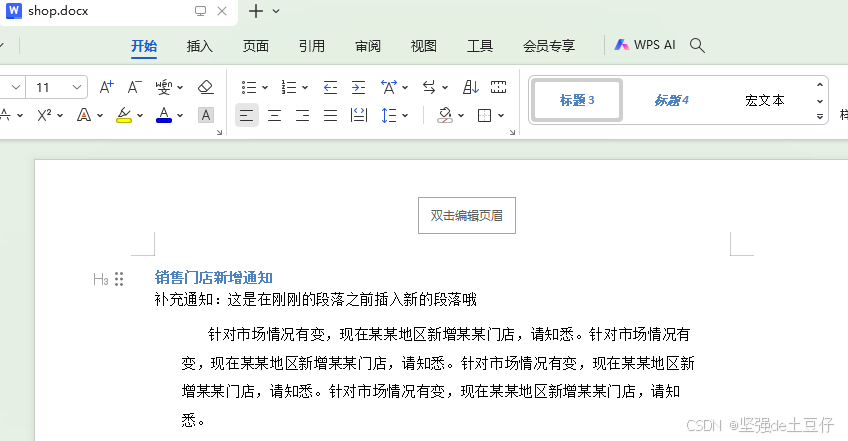
Task: Align paragraph to the right
Action: point(302,115)
